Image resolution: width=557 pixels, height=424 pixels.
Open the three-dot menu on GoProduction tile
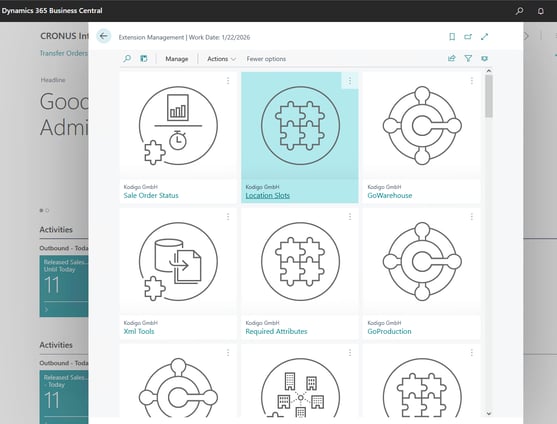[471, 217]
